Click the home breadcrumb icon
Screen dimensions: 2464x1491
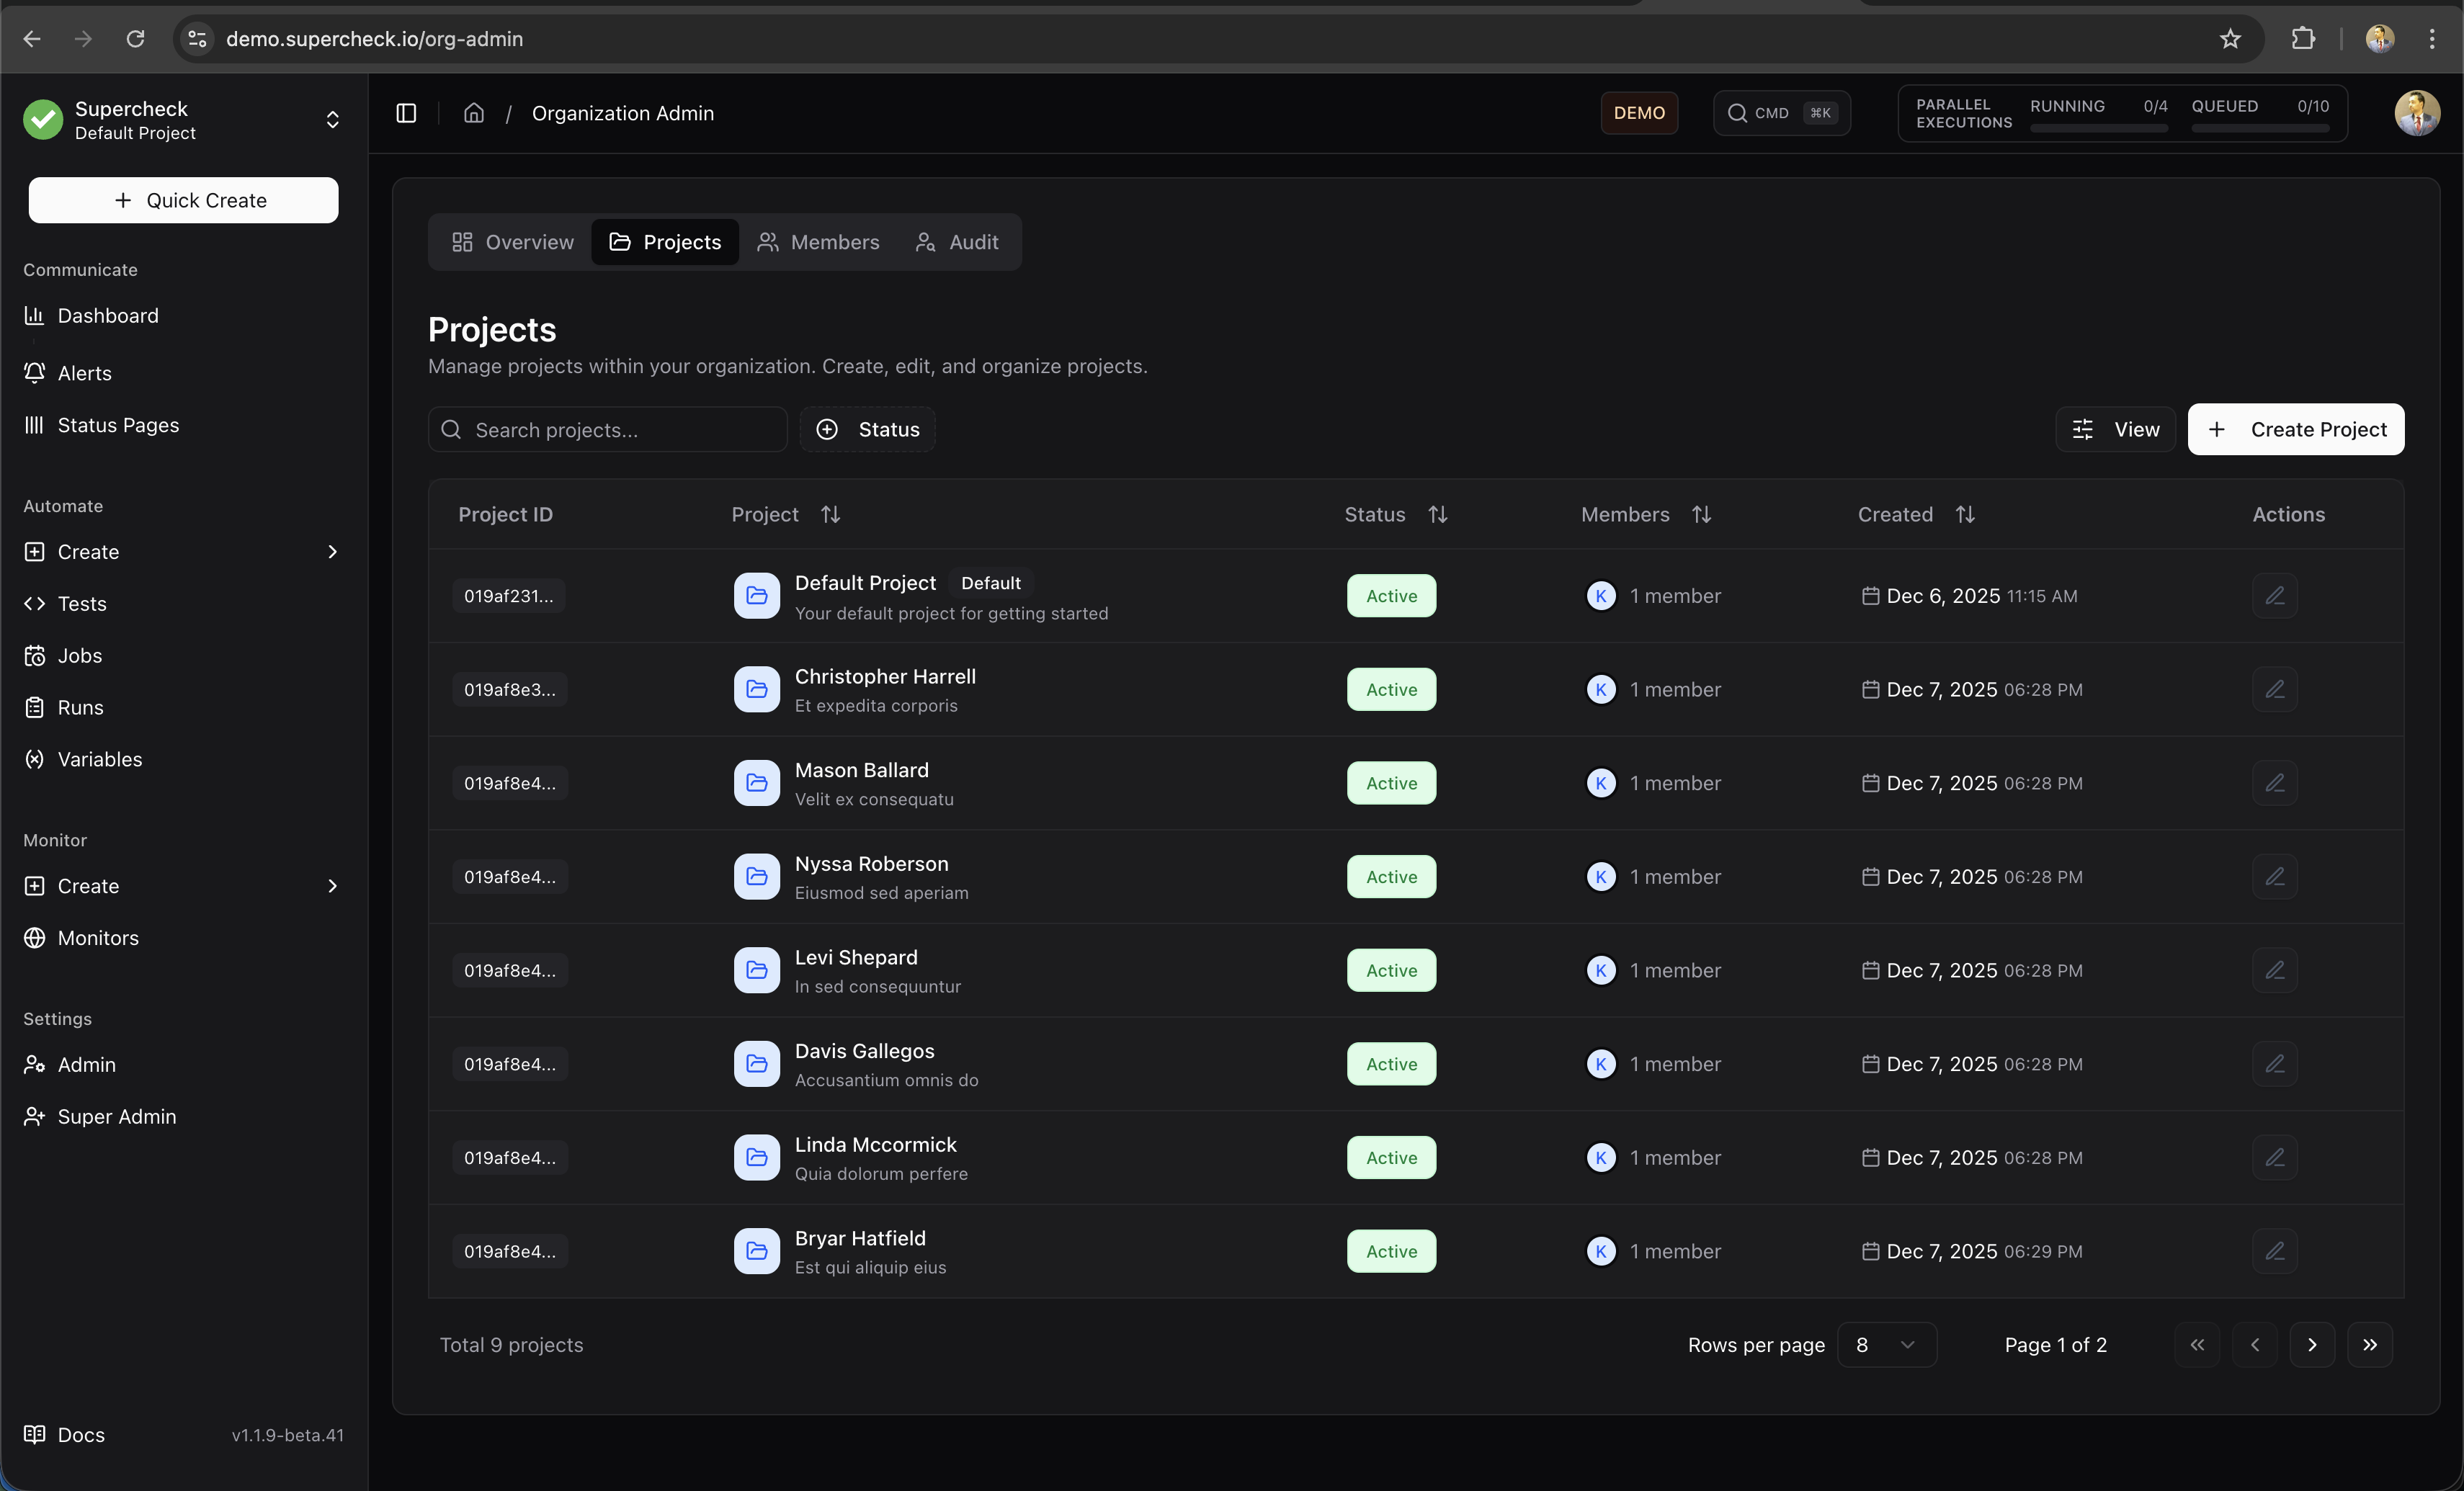tap(473, 113)
